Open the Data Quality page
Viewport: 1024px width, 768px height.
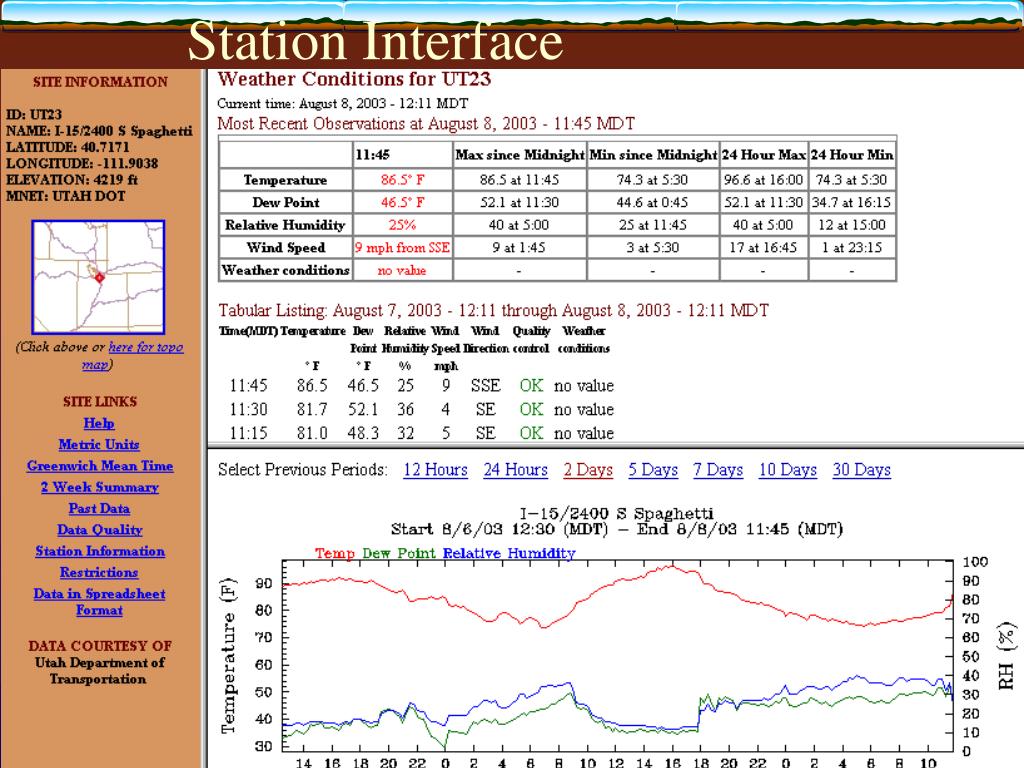pyautogui.click(x=100, y=530)
